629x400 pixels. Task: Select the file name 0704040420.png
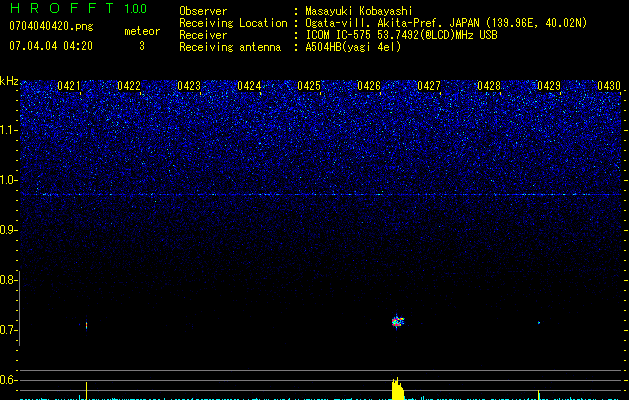point(51,26)
